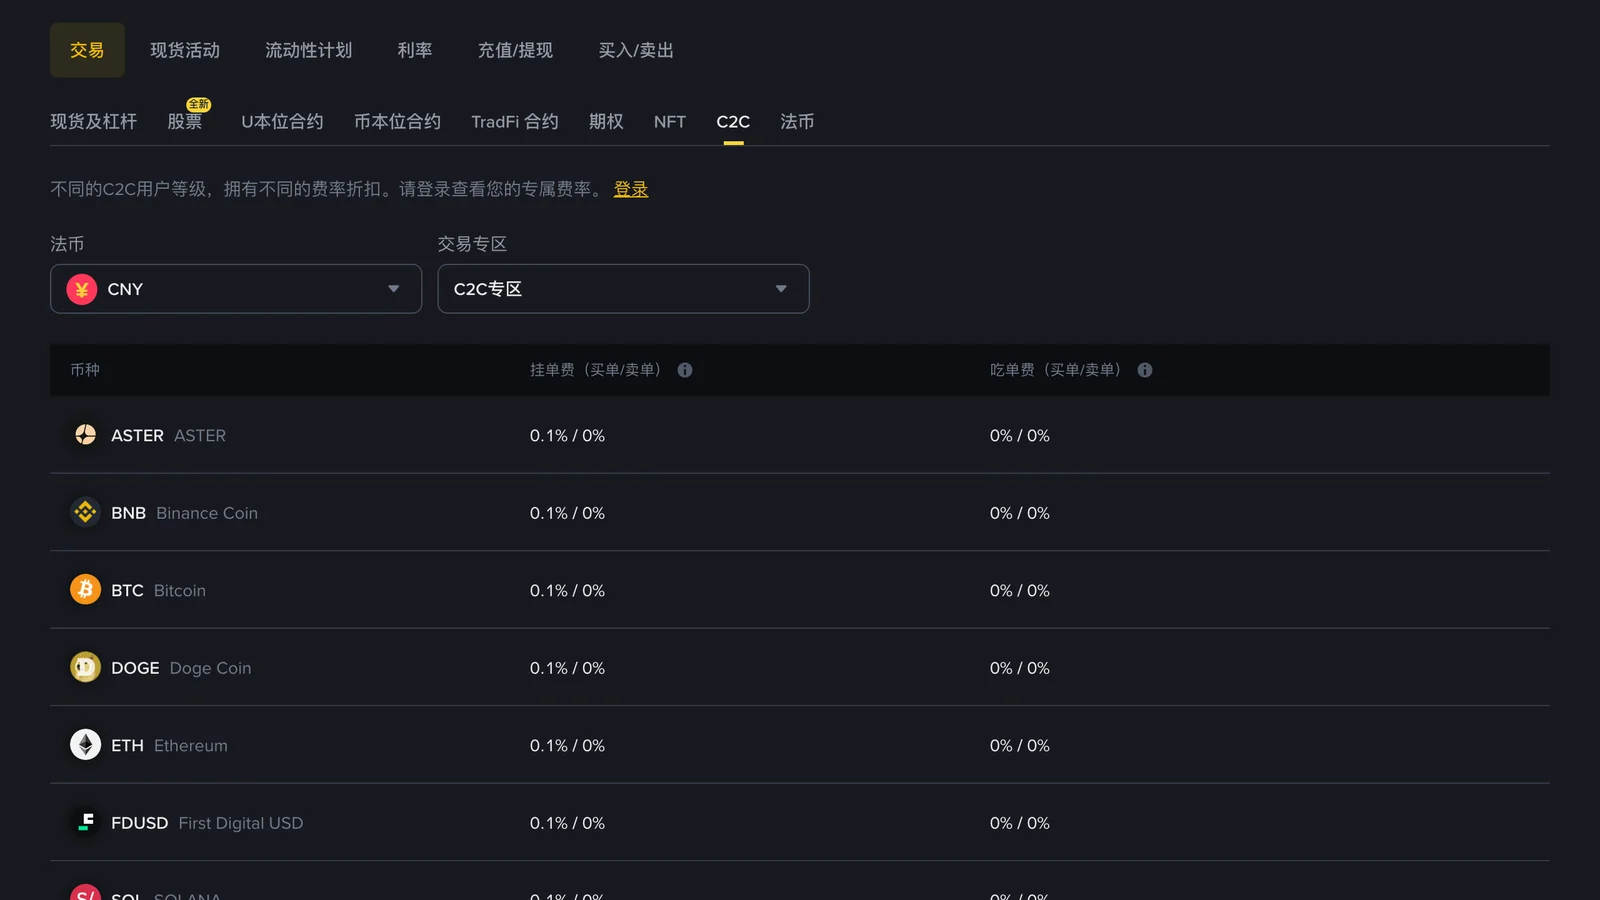
Task: Open the 法币 CNY currency dropdown
Action: [236, 289]
